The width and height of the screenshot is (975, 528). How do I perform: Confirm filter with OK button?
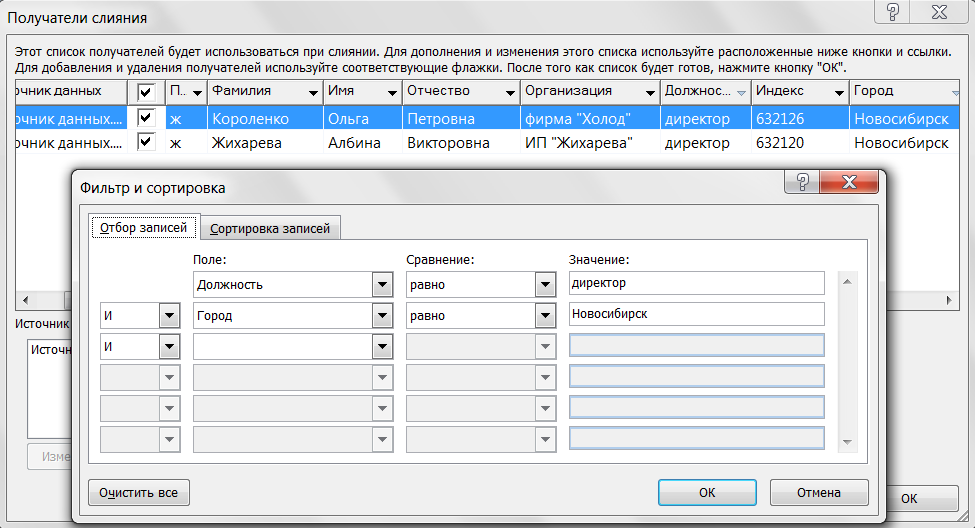[707, 493]
